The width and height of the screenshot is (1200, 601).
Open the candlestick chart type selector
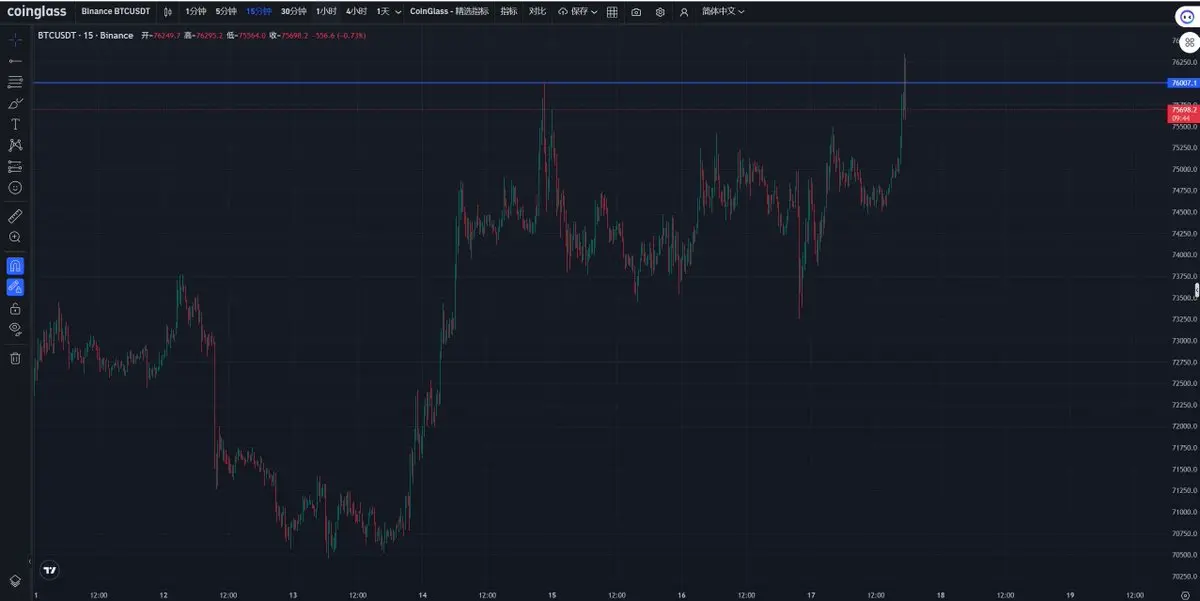[x=166, y=12]
